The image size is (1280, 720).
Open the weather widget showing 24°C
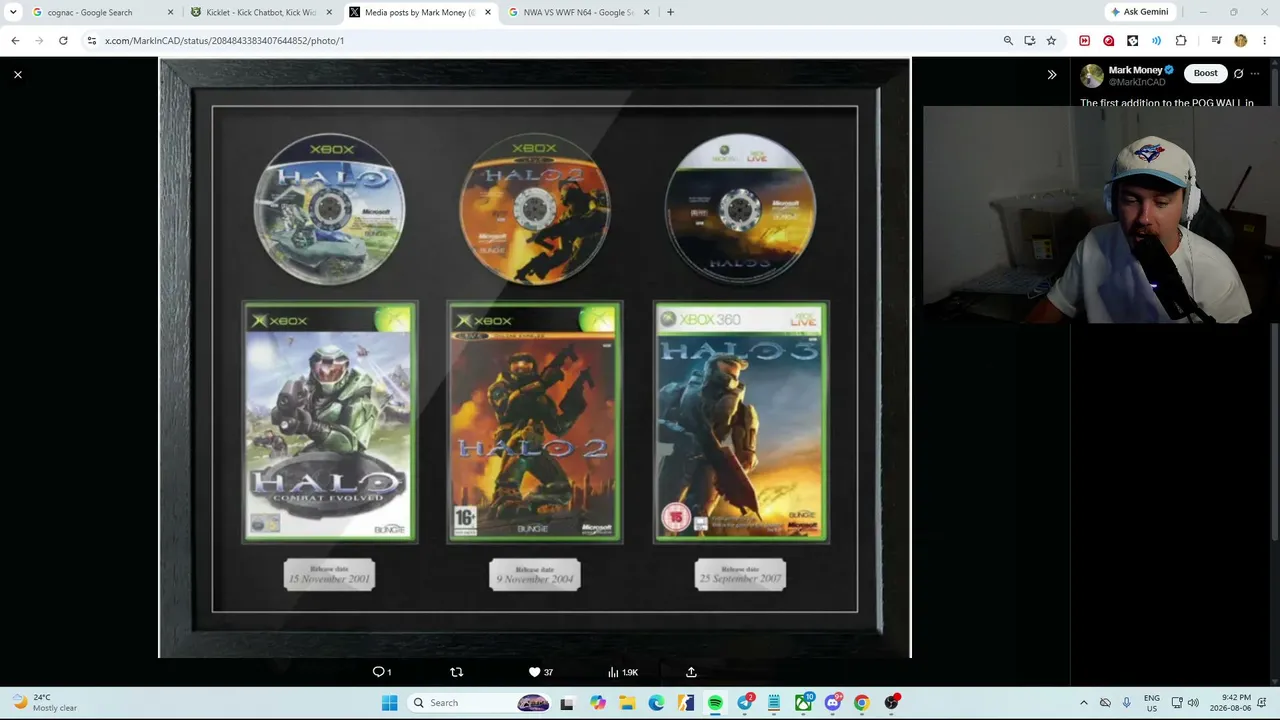(x=44, y=703)
